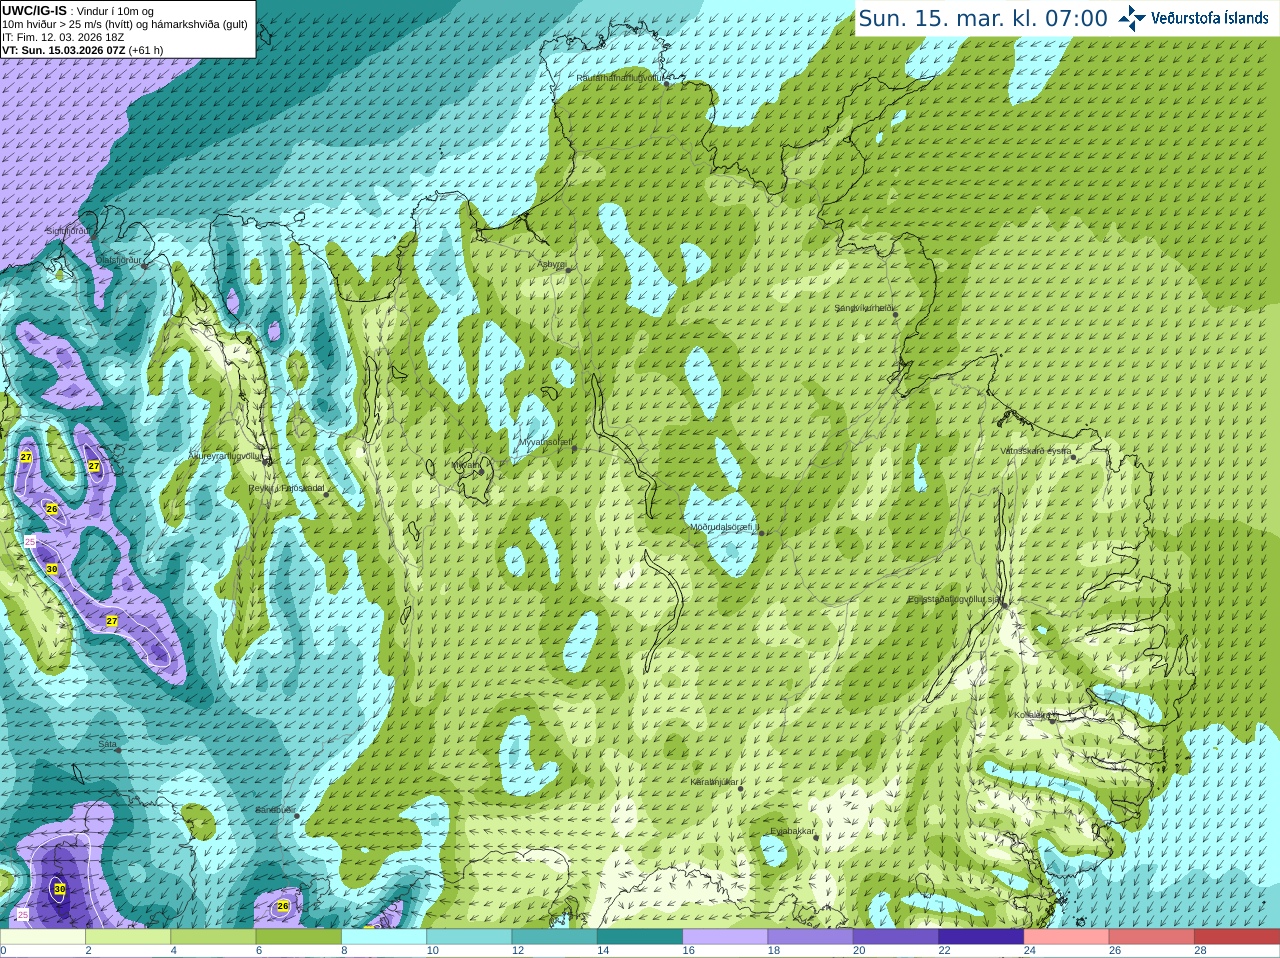Click the Sandvíkurheiði station label
Image resolution: width=1280 pixels, height=958 pixels.
click(x=865, y=308)
